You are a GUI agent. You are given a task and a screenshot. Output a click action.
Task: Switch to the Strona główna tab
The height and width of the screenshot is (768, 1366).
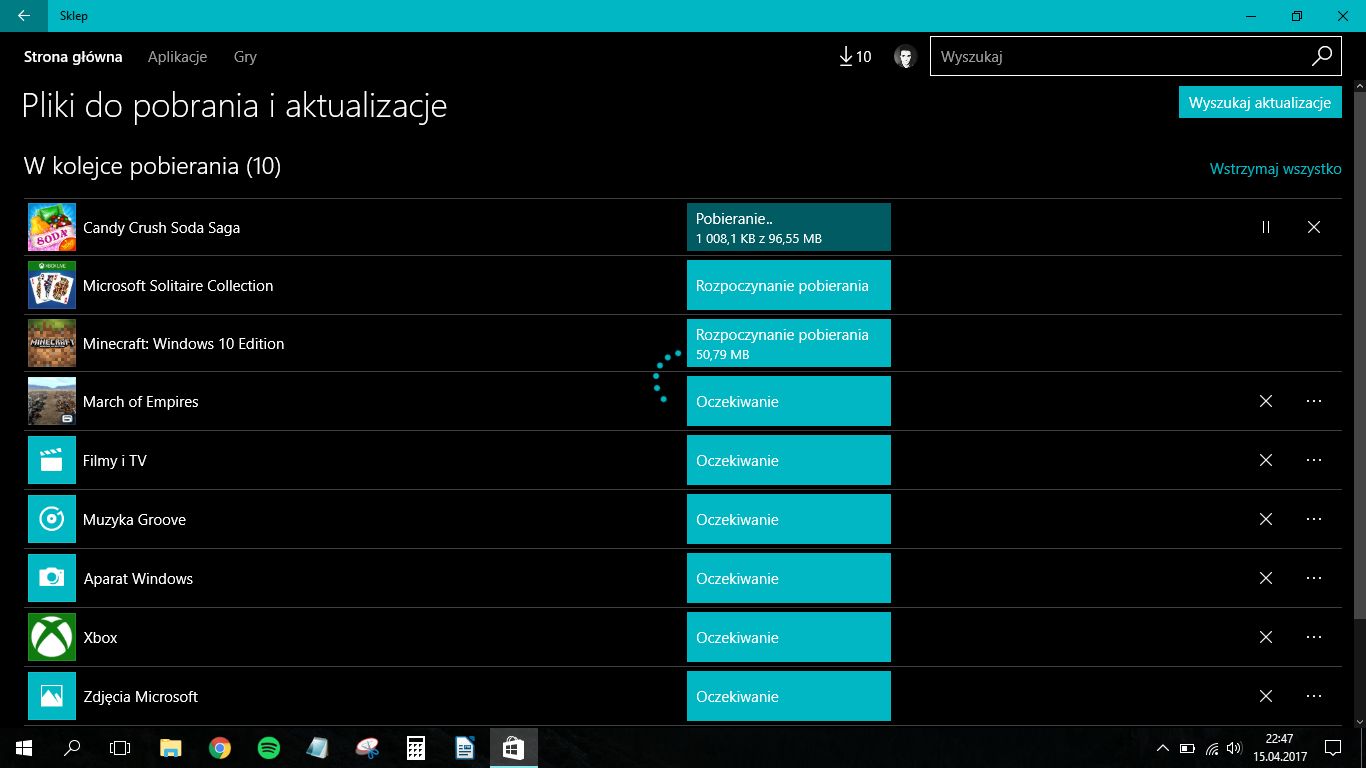pyautogui.click(x=73, y=57)
